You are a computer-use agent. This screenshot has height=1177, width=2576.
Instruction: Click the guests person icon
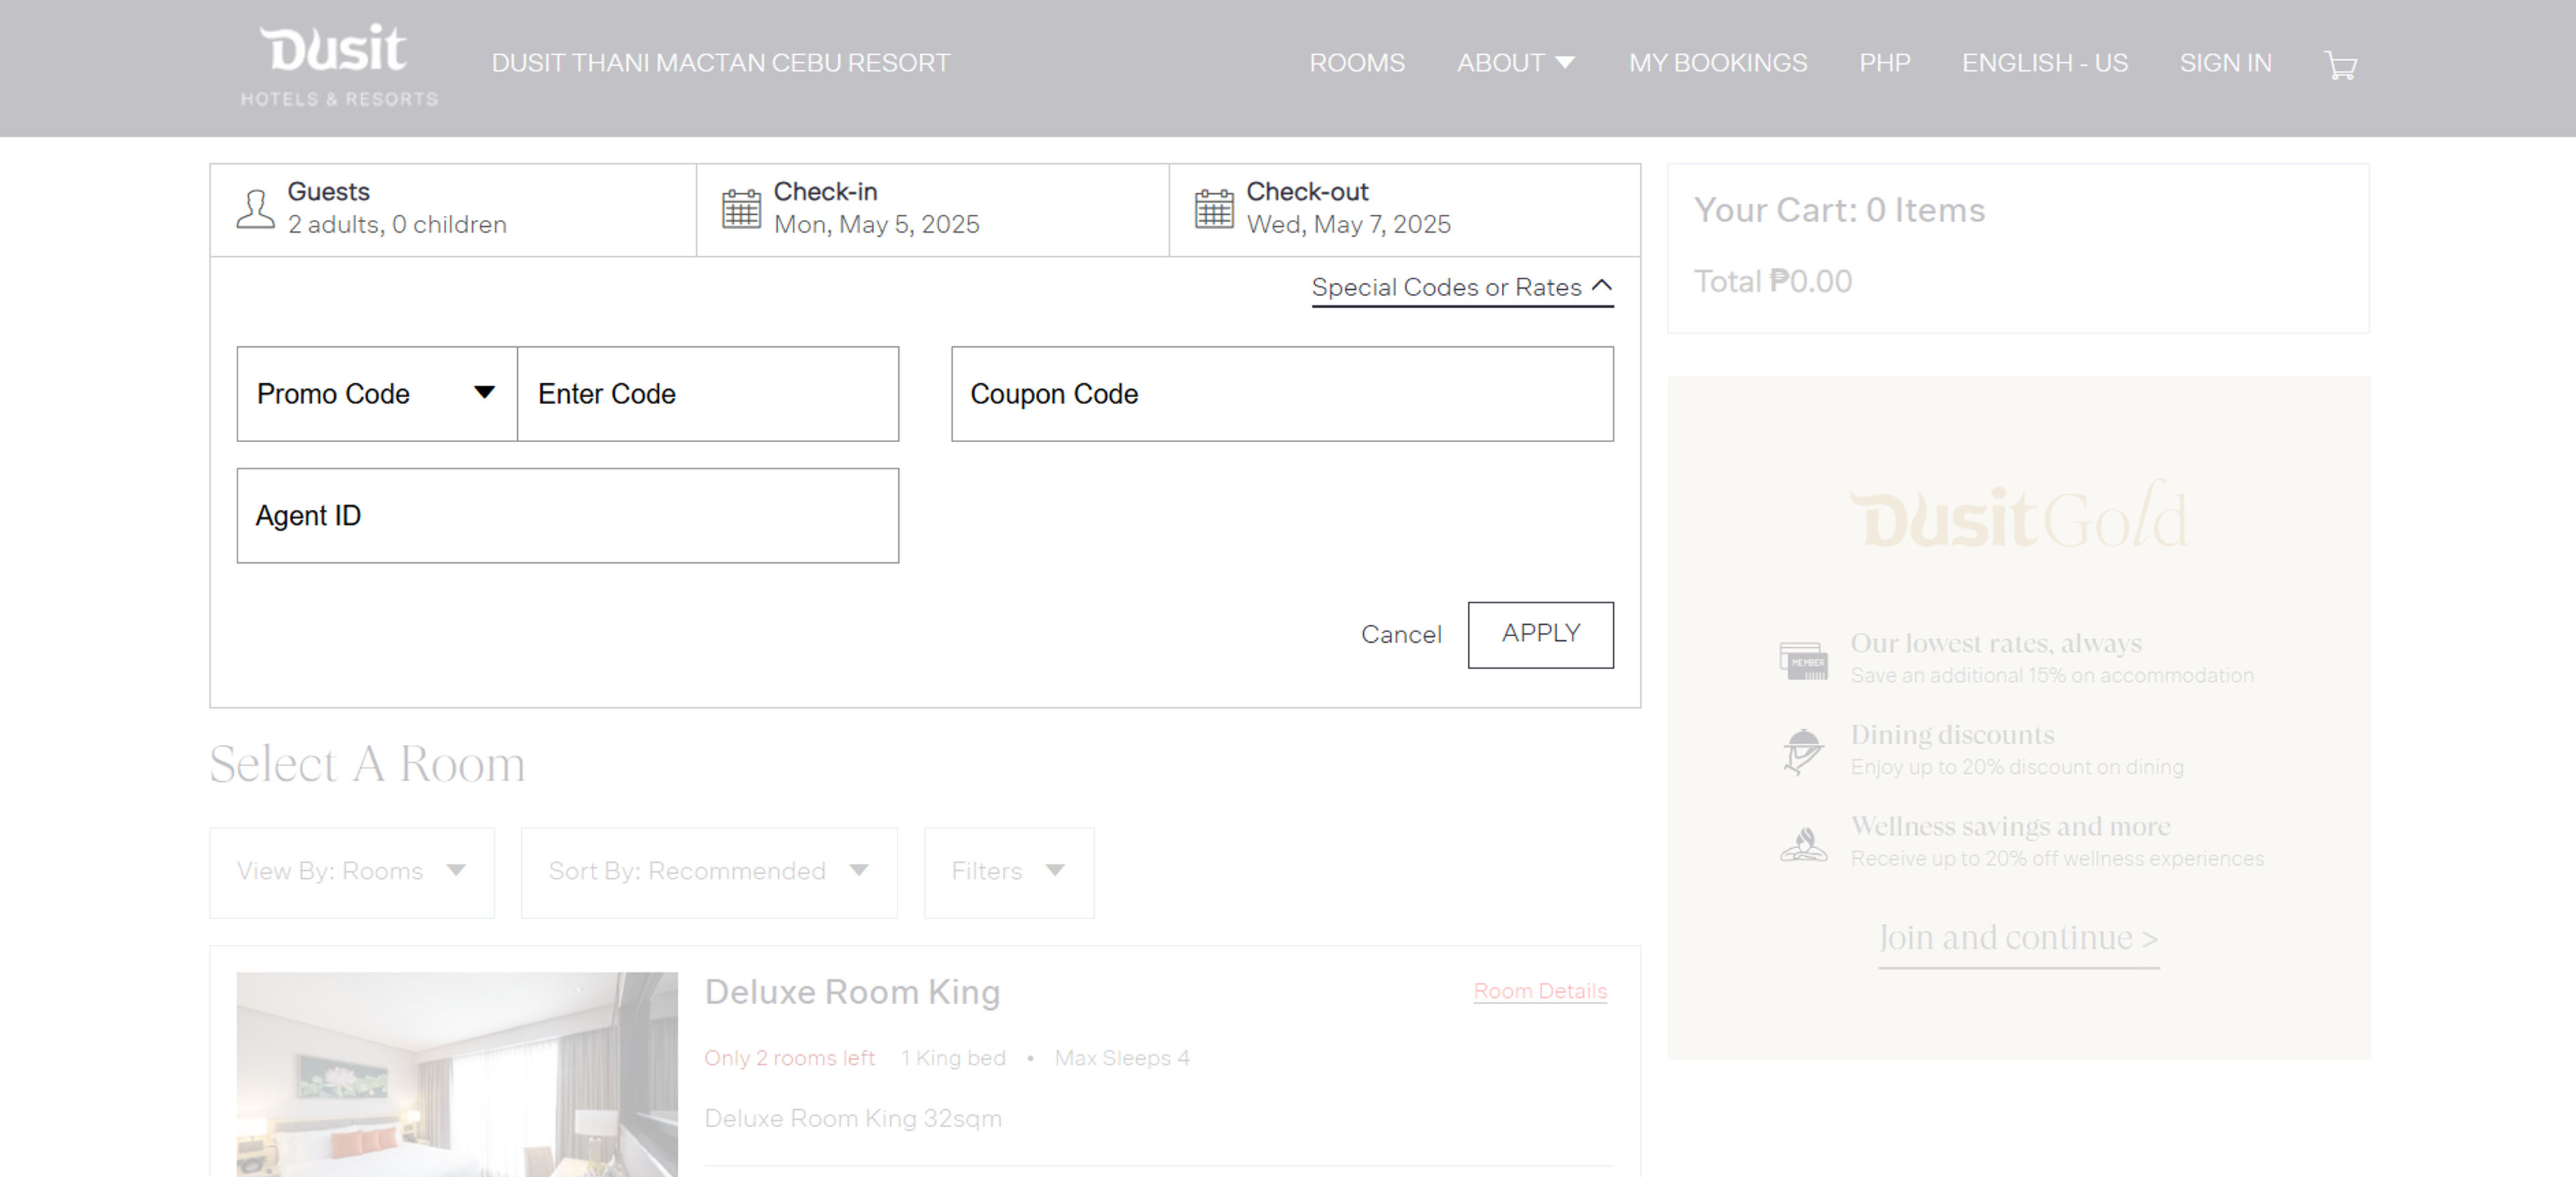point(255,209)
